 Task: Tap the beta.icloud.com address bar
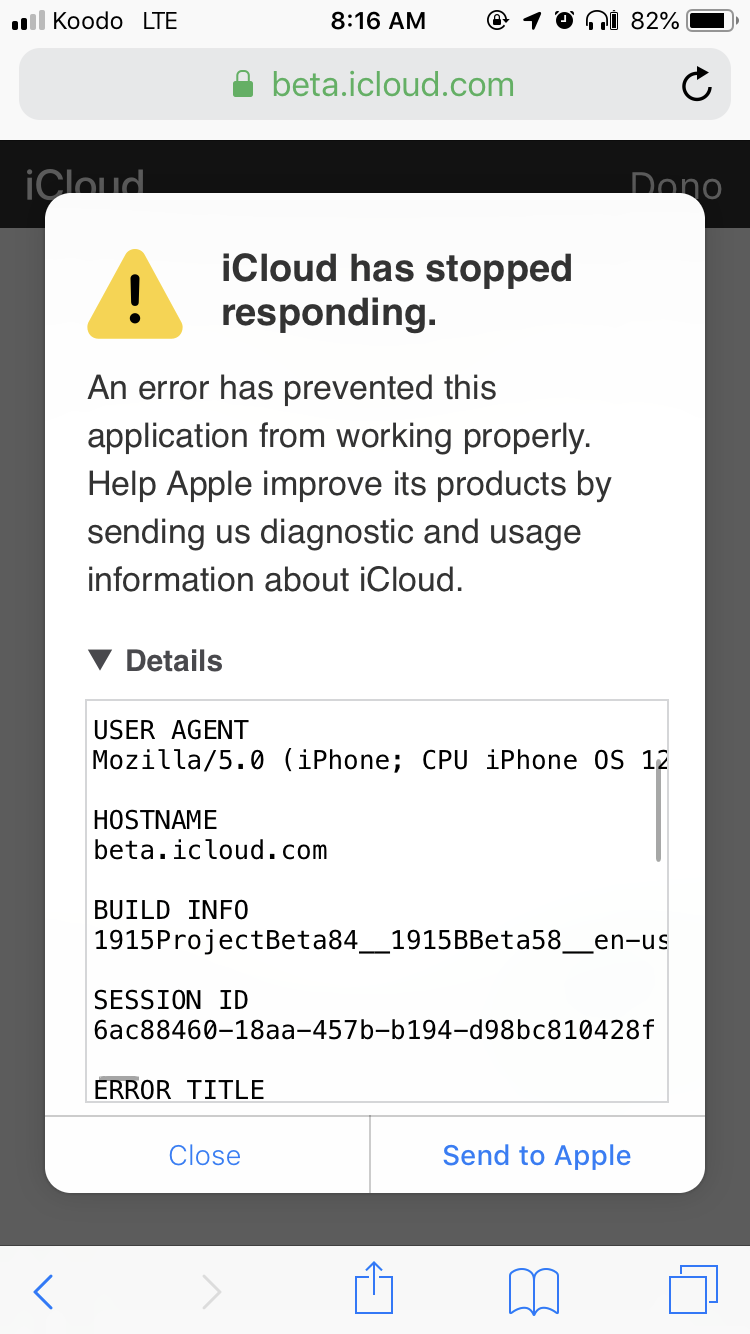coord(375,84)
